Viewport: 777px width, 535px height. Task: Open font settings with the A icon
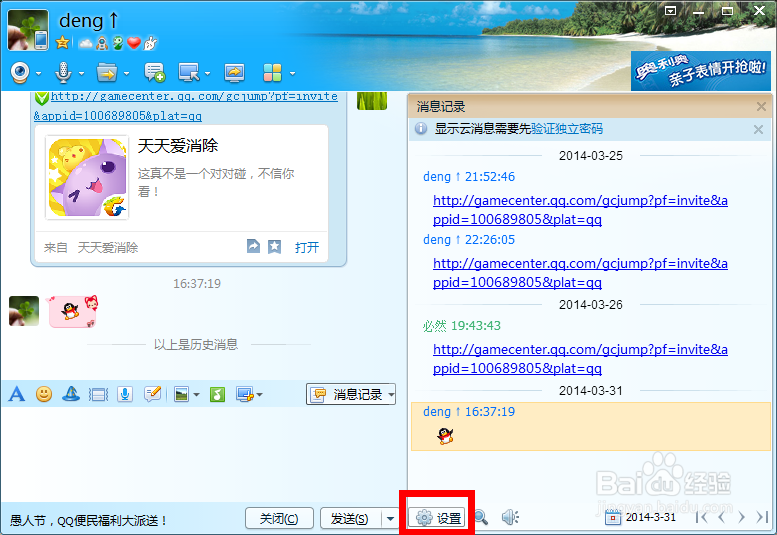[17, 394]
